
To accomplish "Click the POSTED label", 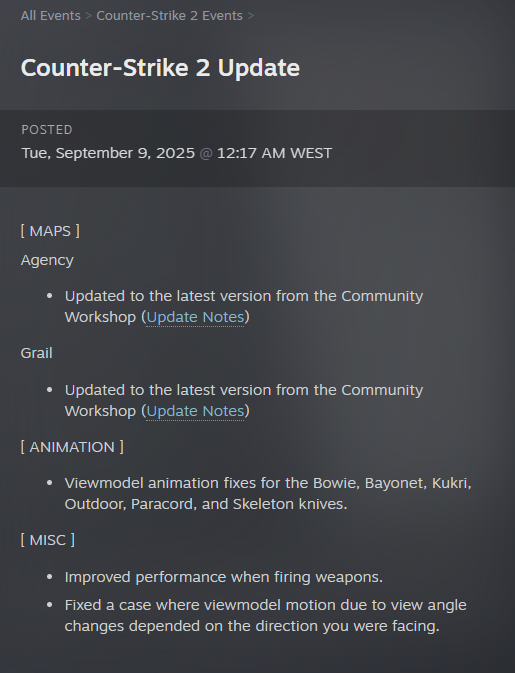I will 47,130.
